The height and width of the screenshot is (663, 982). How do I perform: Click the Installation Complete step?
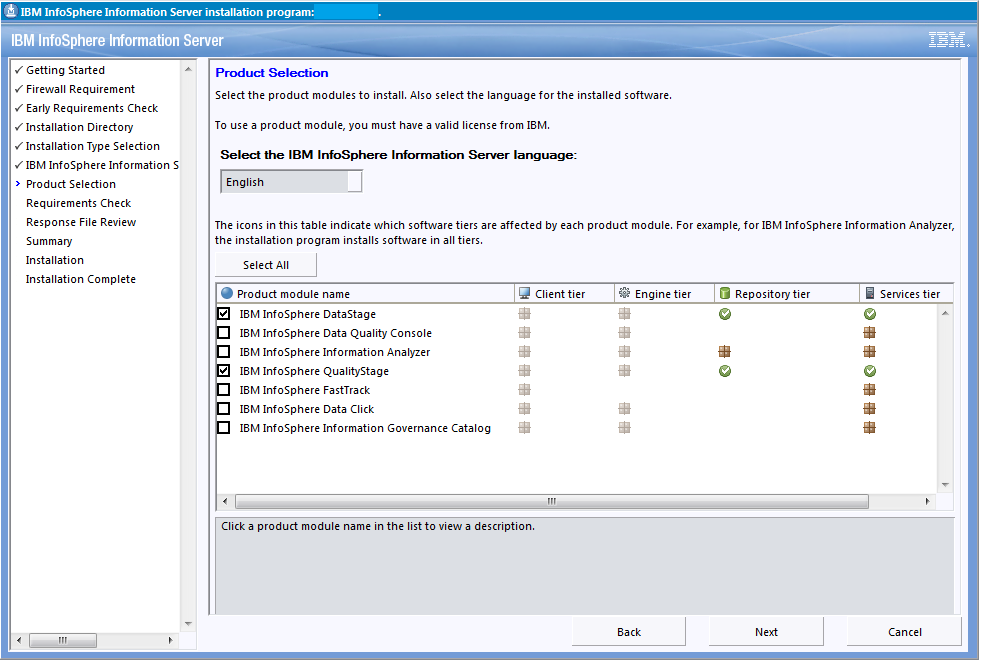pyautogui.click(x=81, y=279)
